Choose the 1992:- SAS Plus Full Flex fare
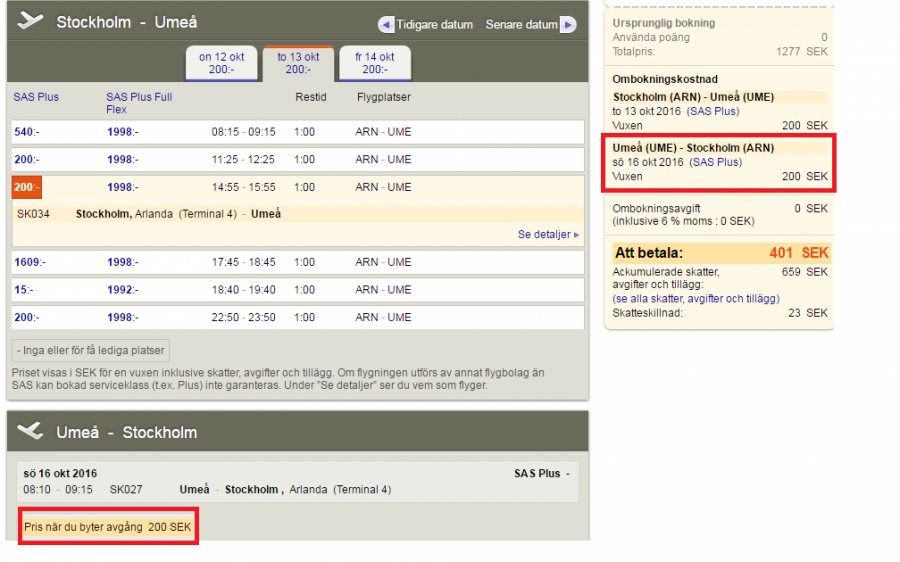900x562 pixels. 124,290
